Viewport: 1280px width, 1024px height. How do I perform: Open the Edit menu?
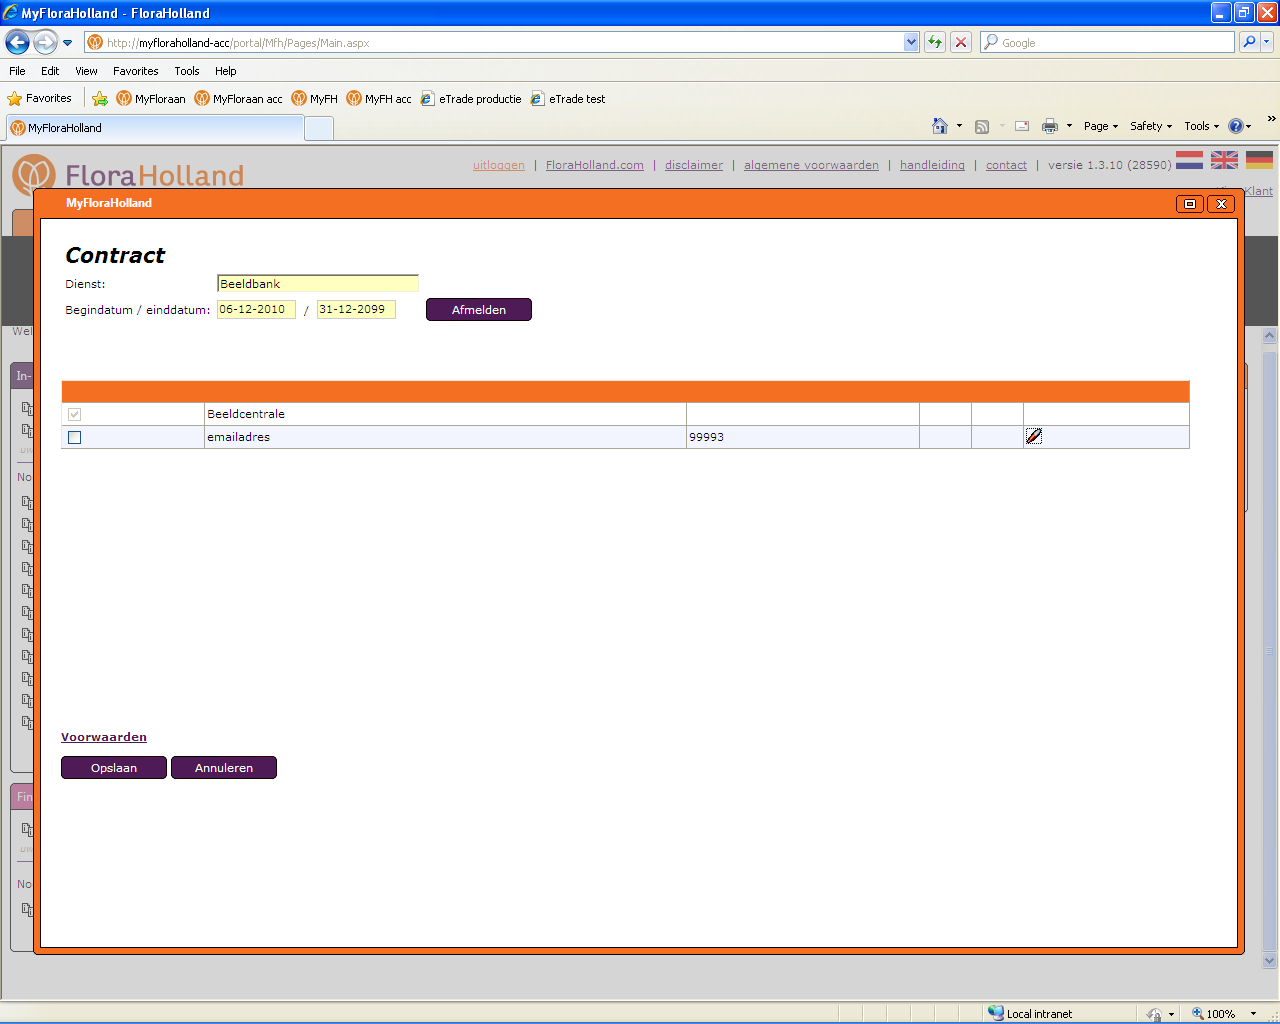click(50, 71)
